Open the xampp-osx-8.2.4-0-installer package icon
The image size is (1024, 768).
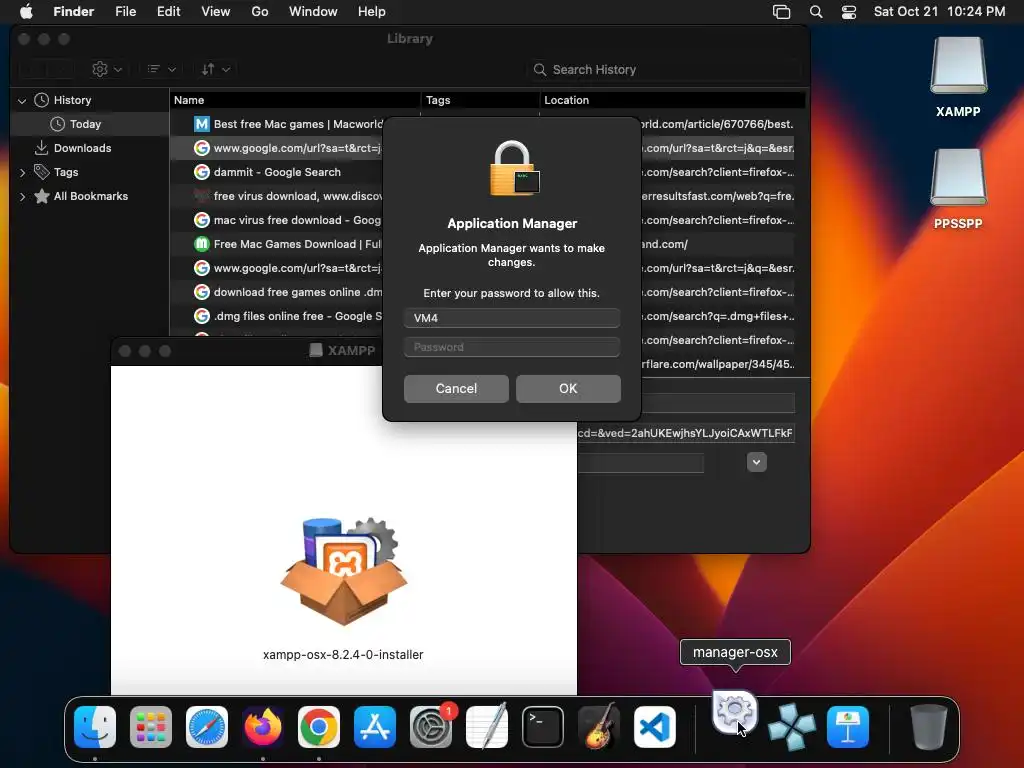(344, 570)
